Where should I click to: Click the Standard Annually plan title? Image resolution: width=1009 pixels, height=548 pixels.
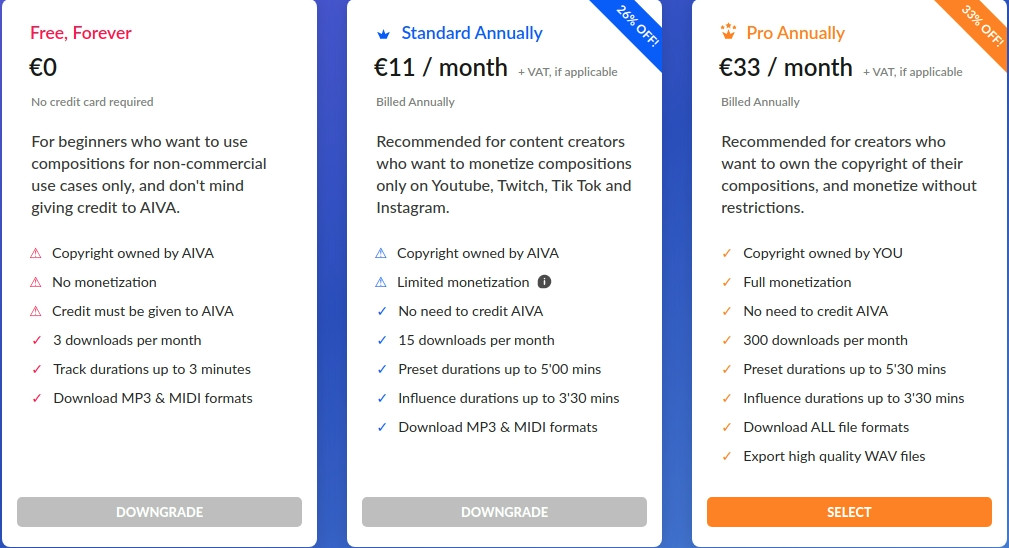pos(472,33)
